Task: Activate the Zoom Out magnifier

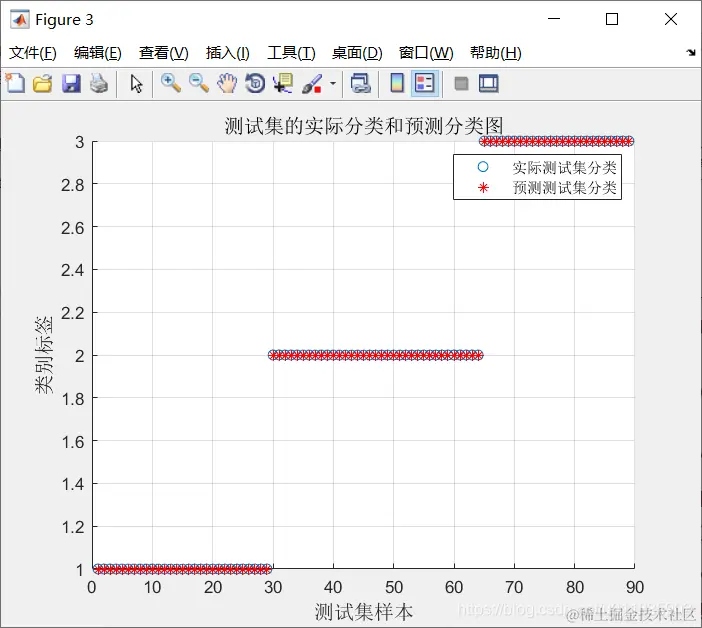Action: [x=199, y=84]
